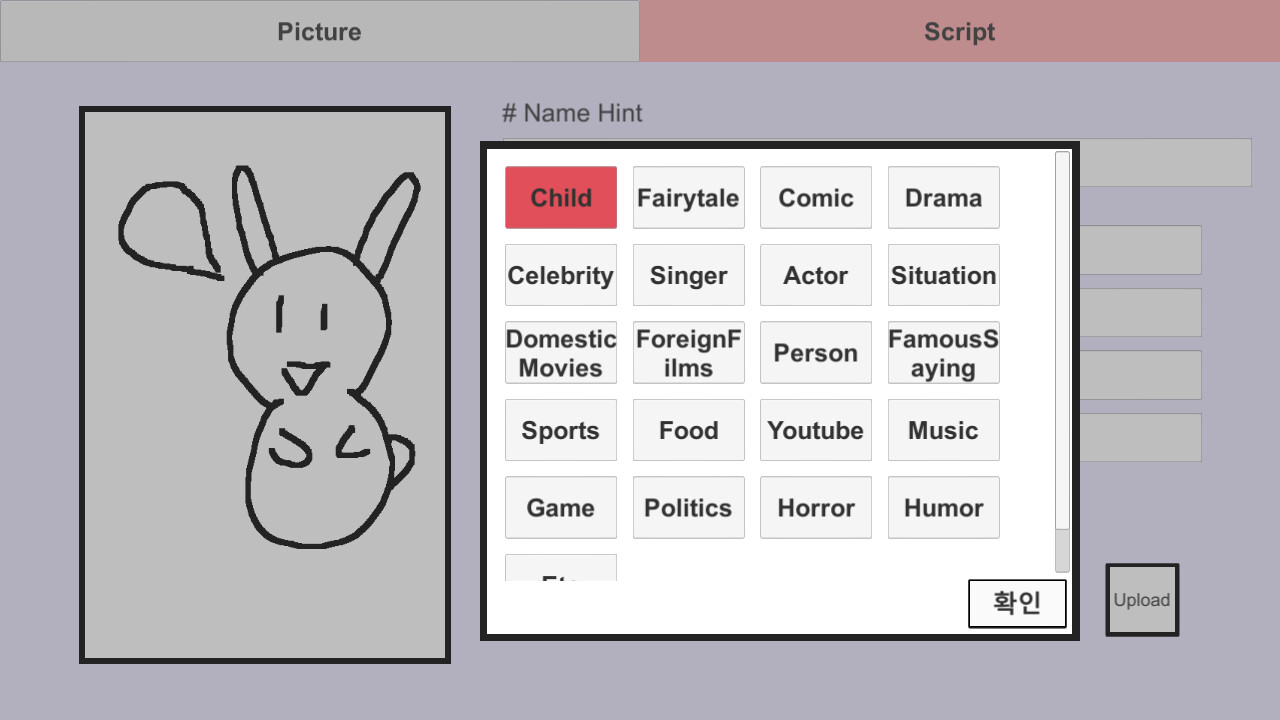Click the Actor category button
The image size is (1280, 720).
click(x=816, y=275)
